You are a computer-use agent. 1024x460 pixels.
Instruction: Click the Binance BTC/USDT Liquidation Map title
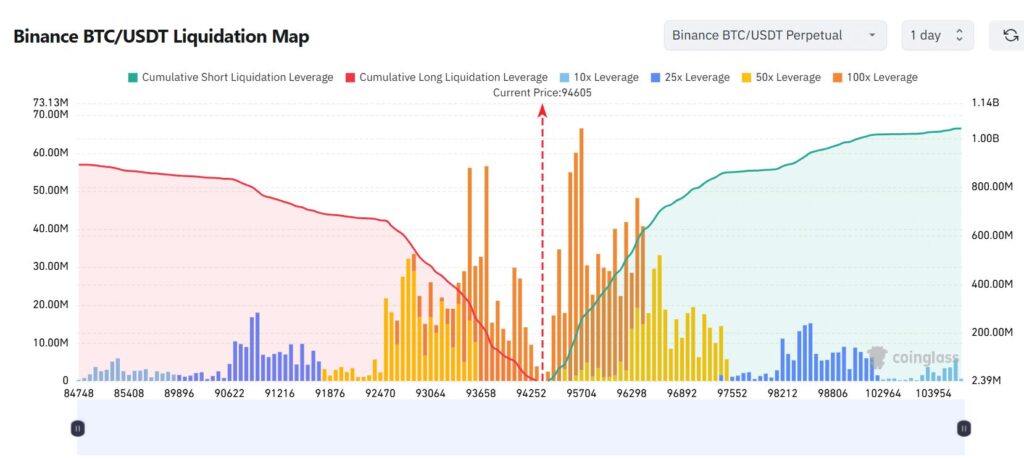point(161,36)
